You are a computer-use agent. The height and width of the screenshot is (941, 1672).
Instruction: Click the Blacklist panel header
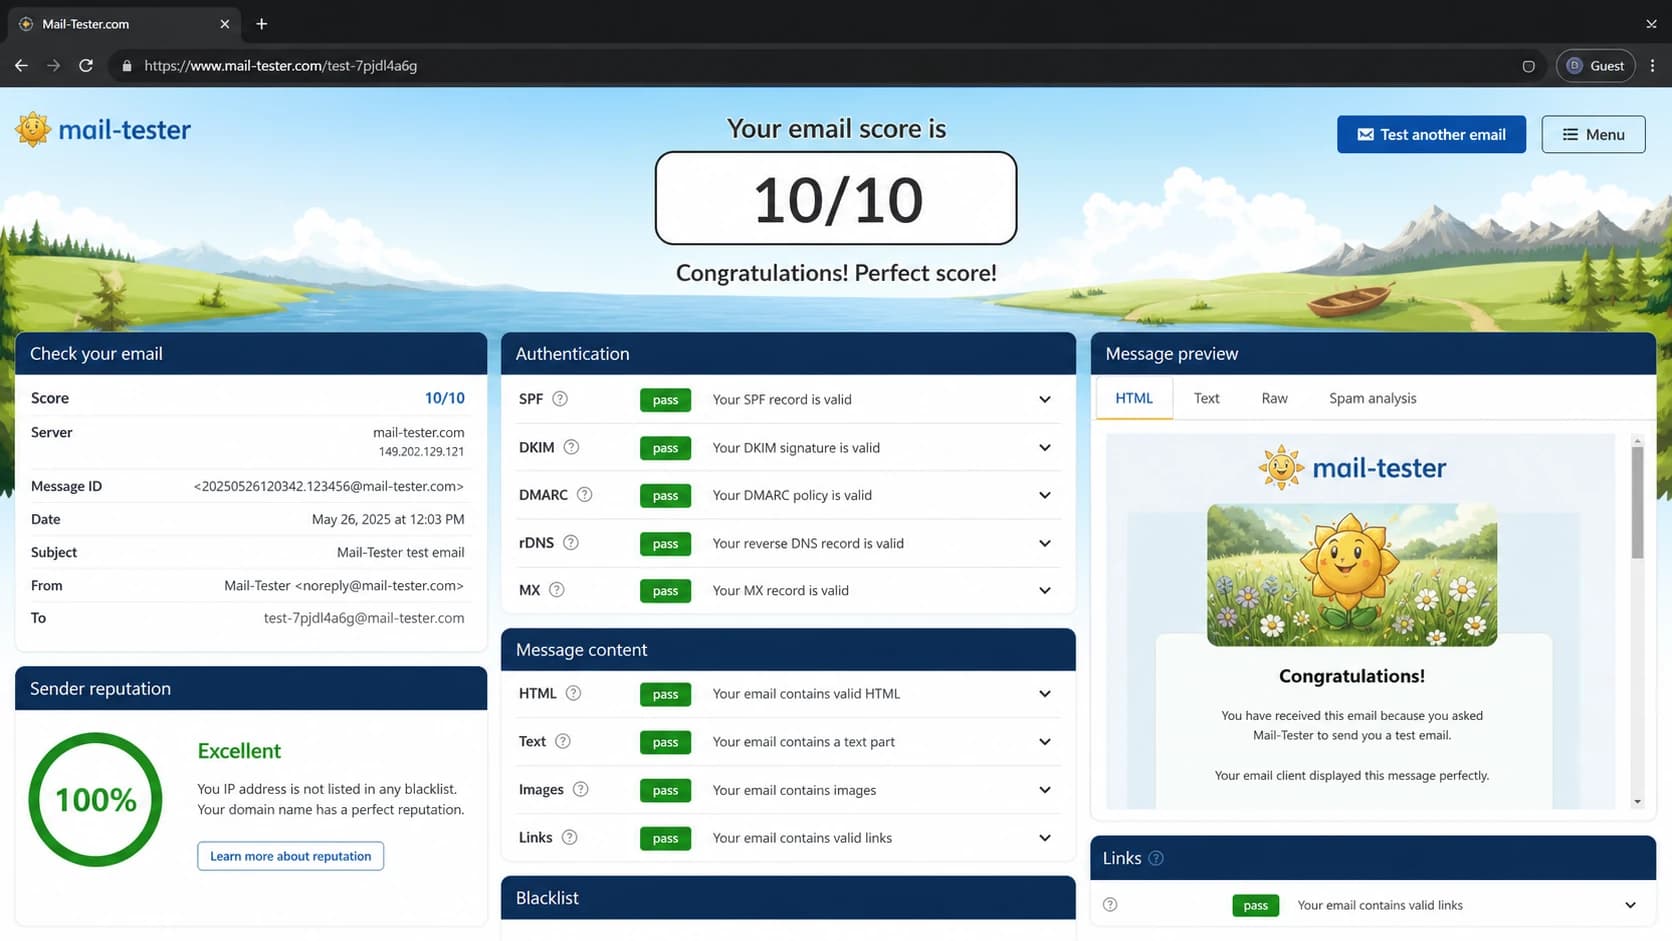coord(788,898)
